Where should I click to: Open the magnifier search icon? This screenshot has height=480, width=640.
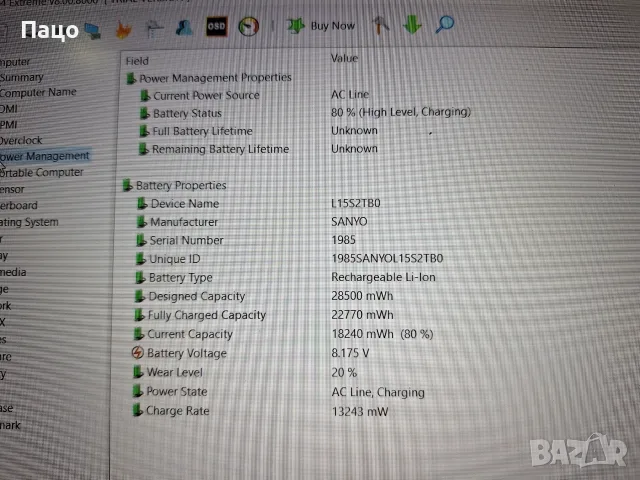445,24
